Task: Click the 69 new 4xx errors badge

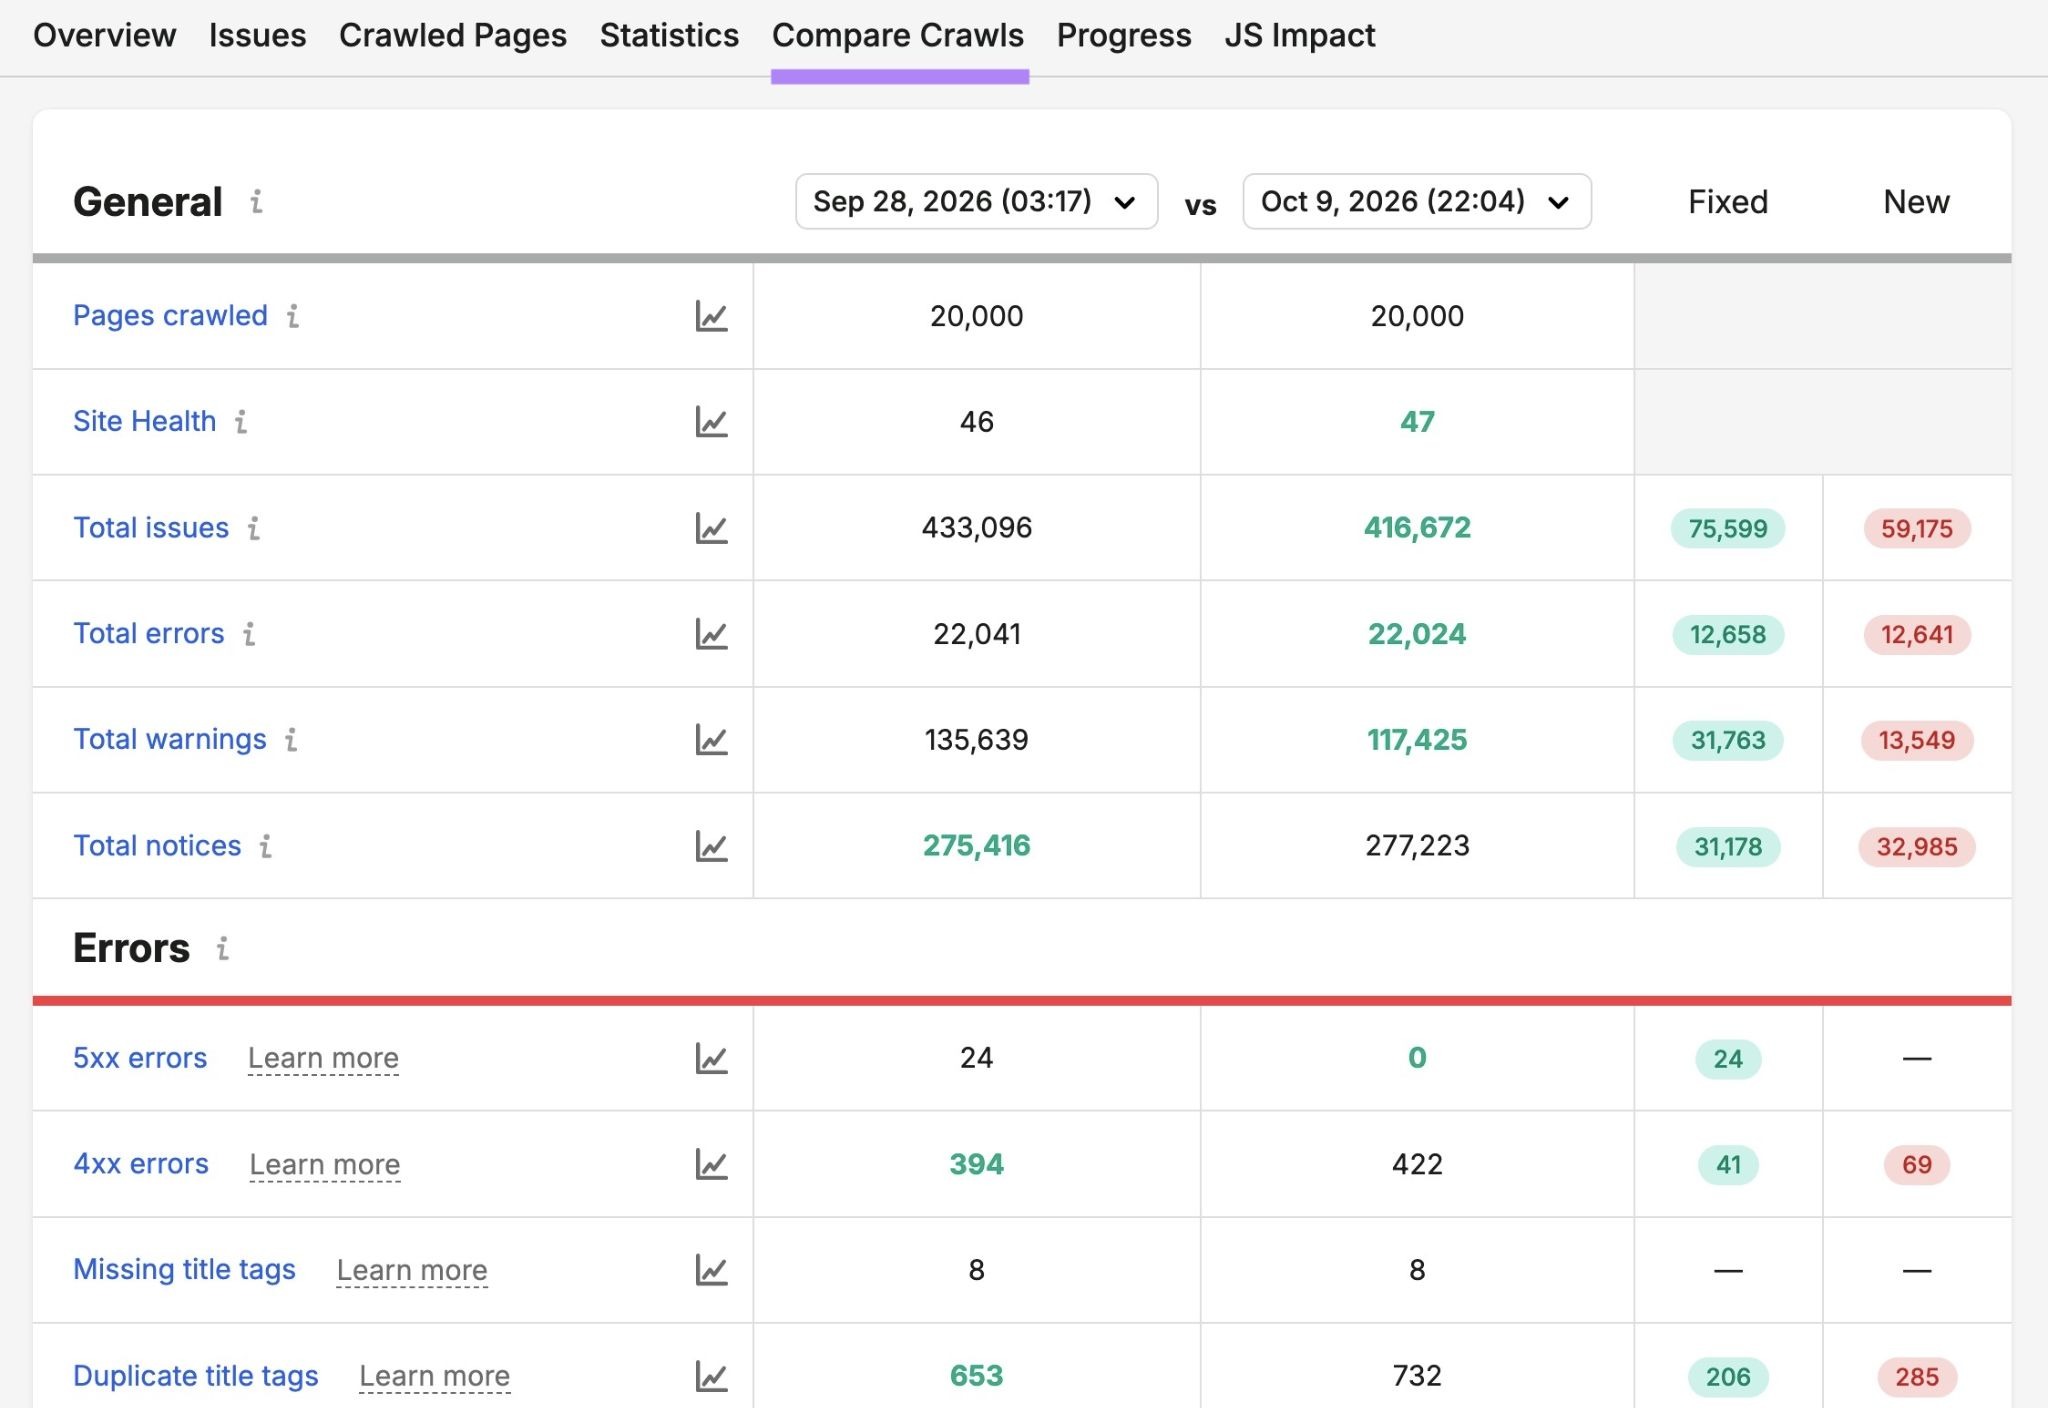Action: 1917,1164
